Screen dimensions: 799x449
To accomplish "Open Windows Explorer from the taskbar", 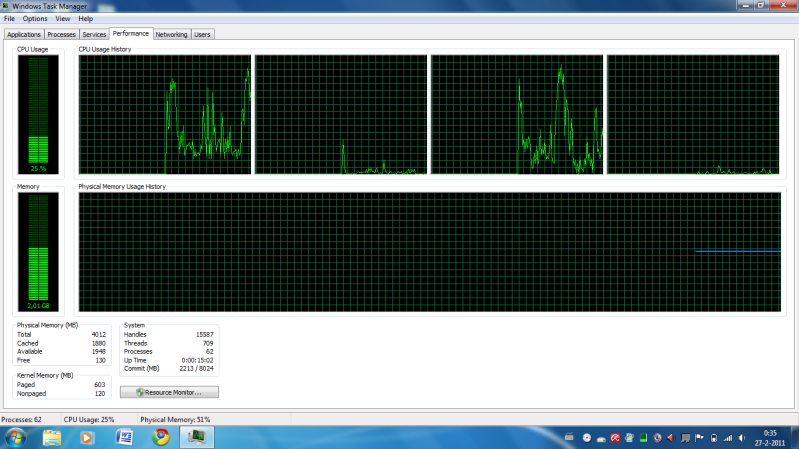I will click(52, 438).
